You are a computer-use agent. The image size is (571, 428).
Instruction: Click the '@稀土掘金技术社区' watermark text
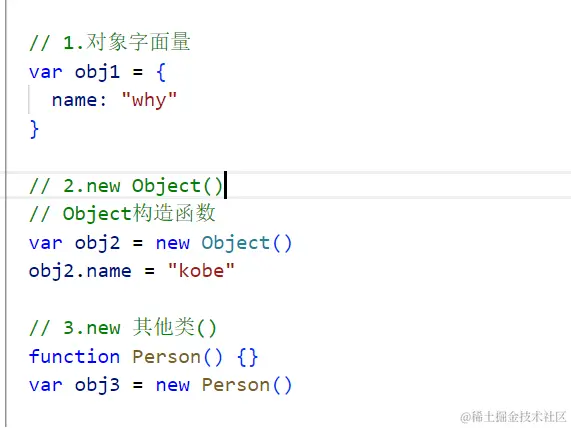coord(513,416)
